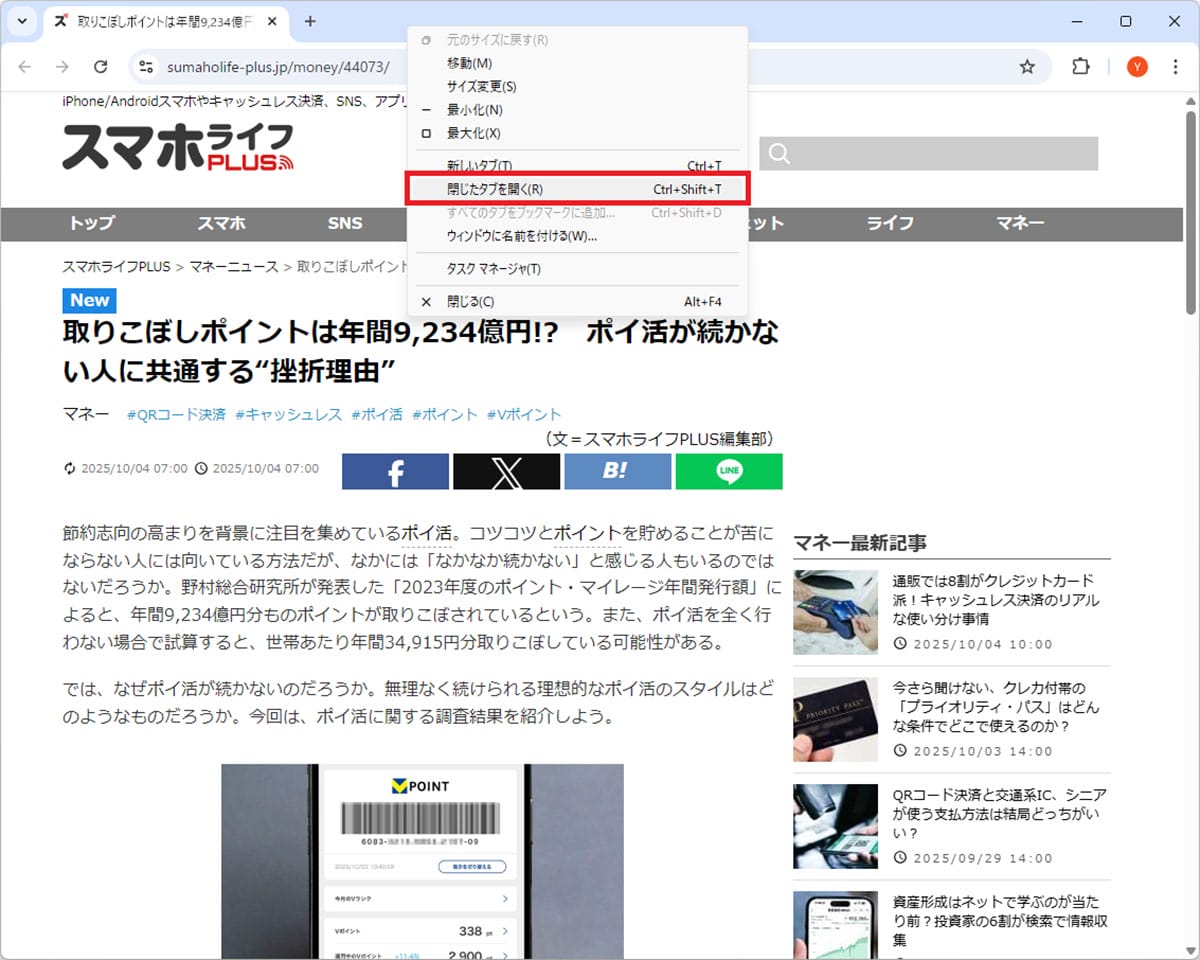Open the Chrome three-dot menu
Screen dimensions: 1200x960
coord(1176,67)
